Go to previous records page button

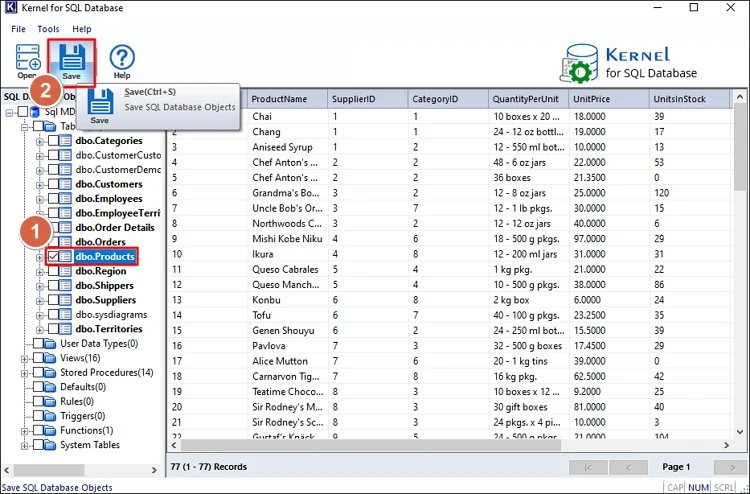[x=629, y=467]
